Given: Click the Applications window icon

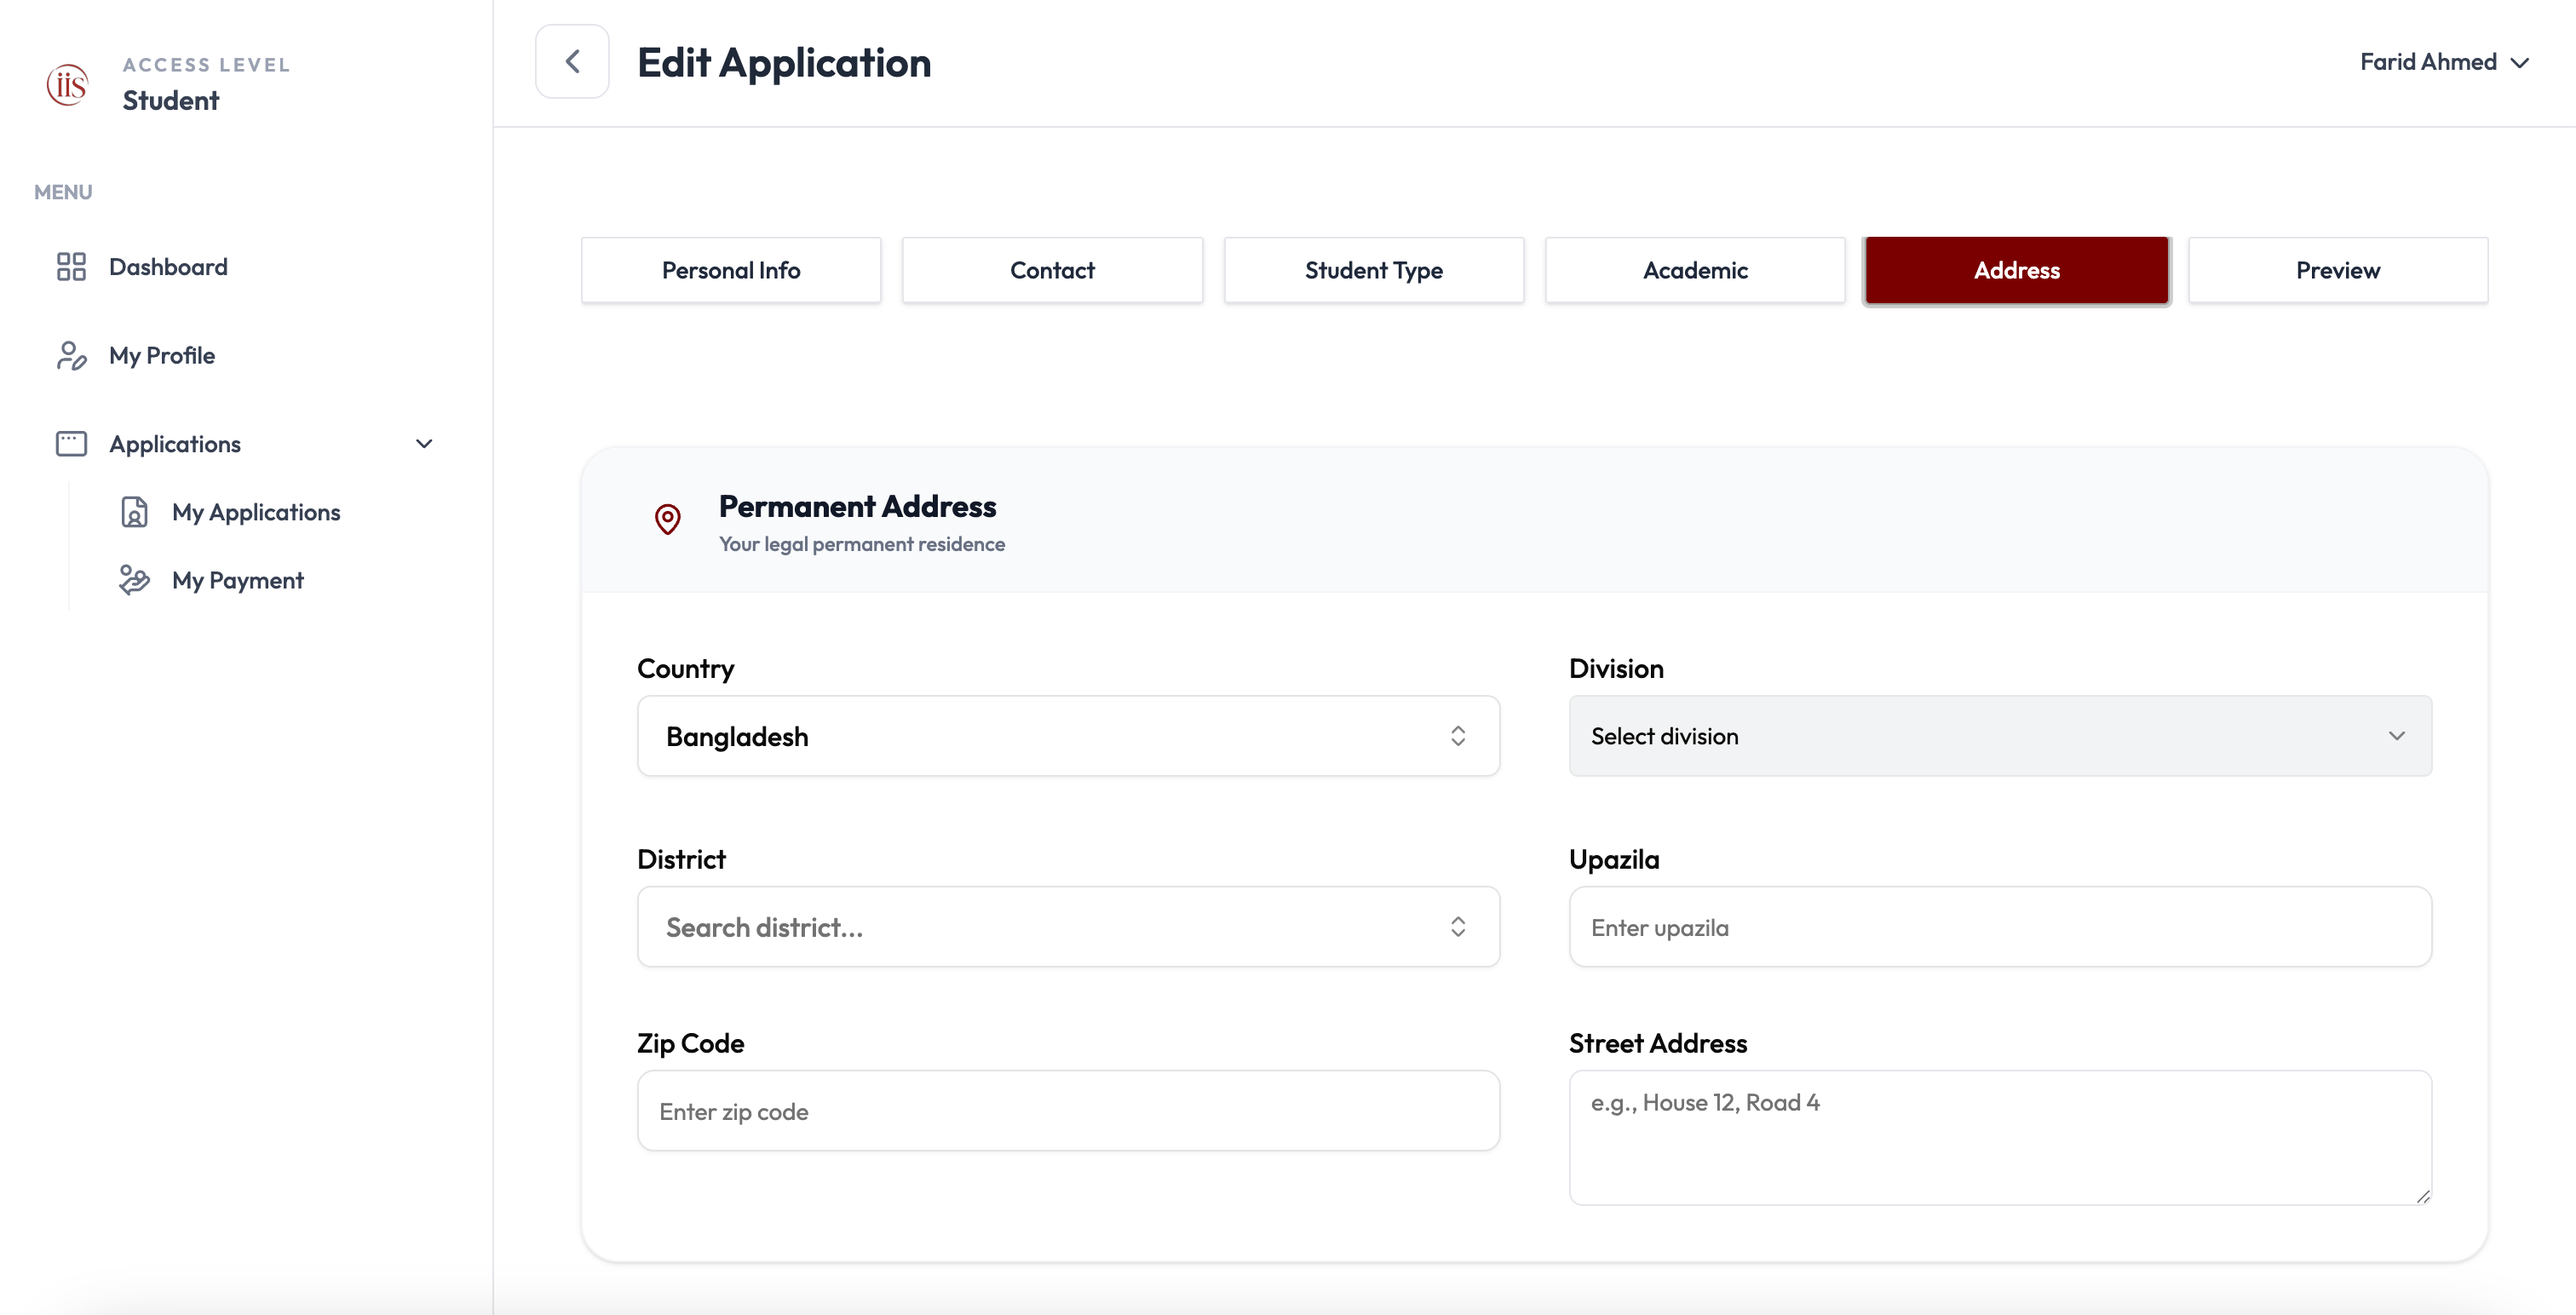Looking at the screenshot, I should 71,444.
